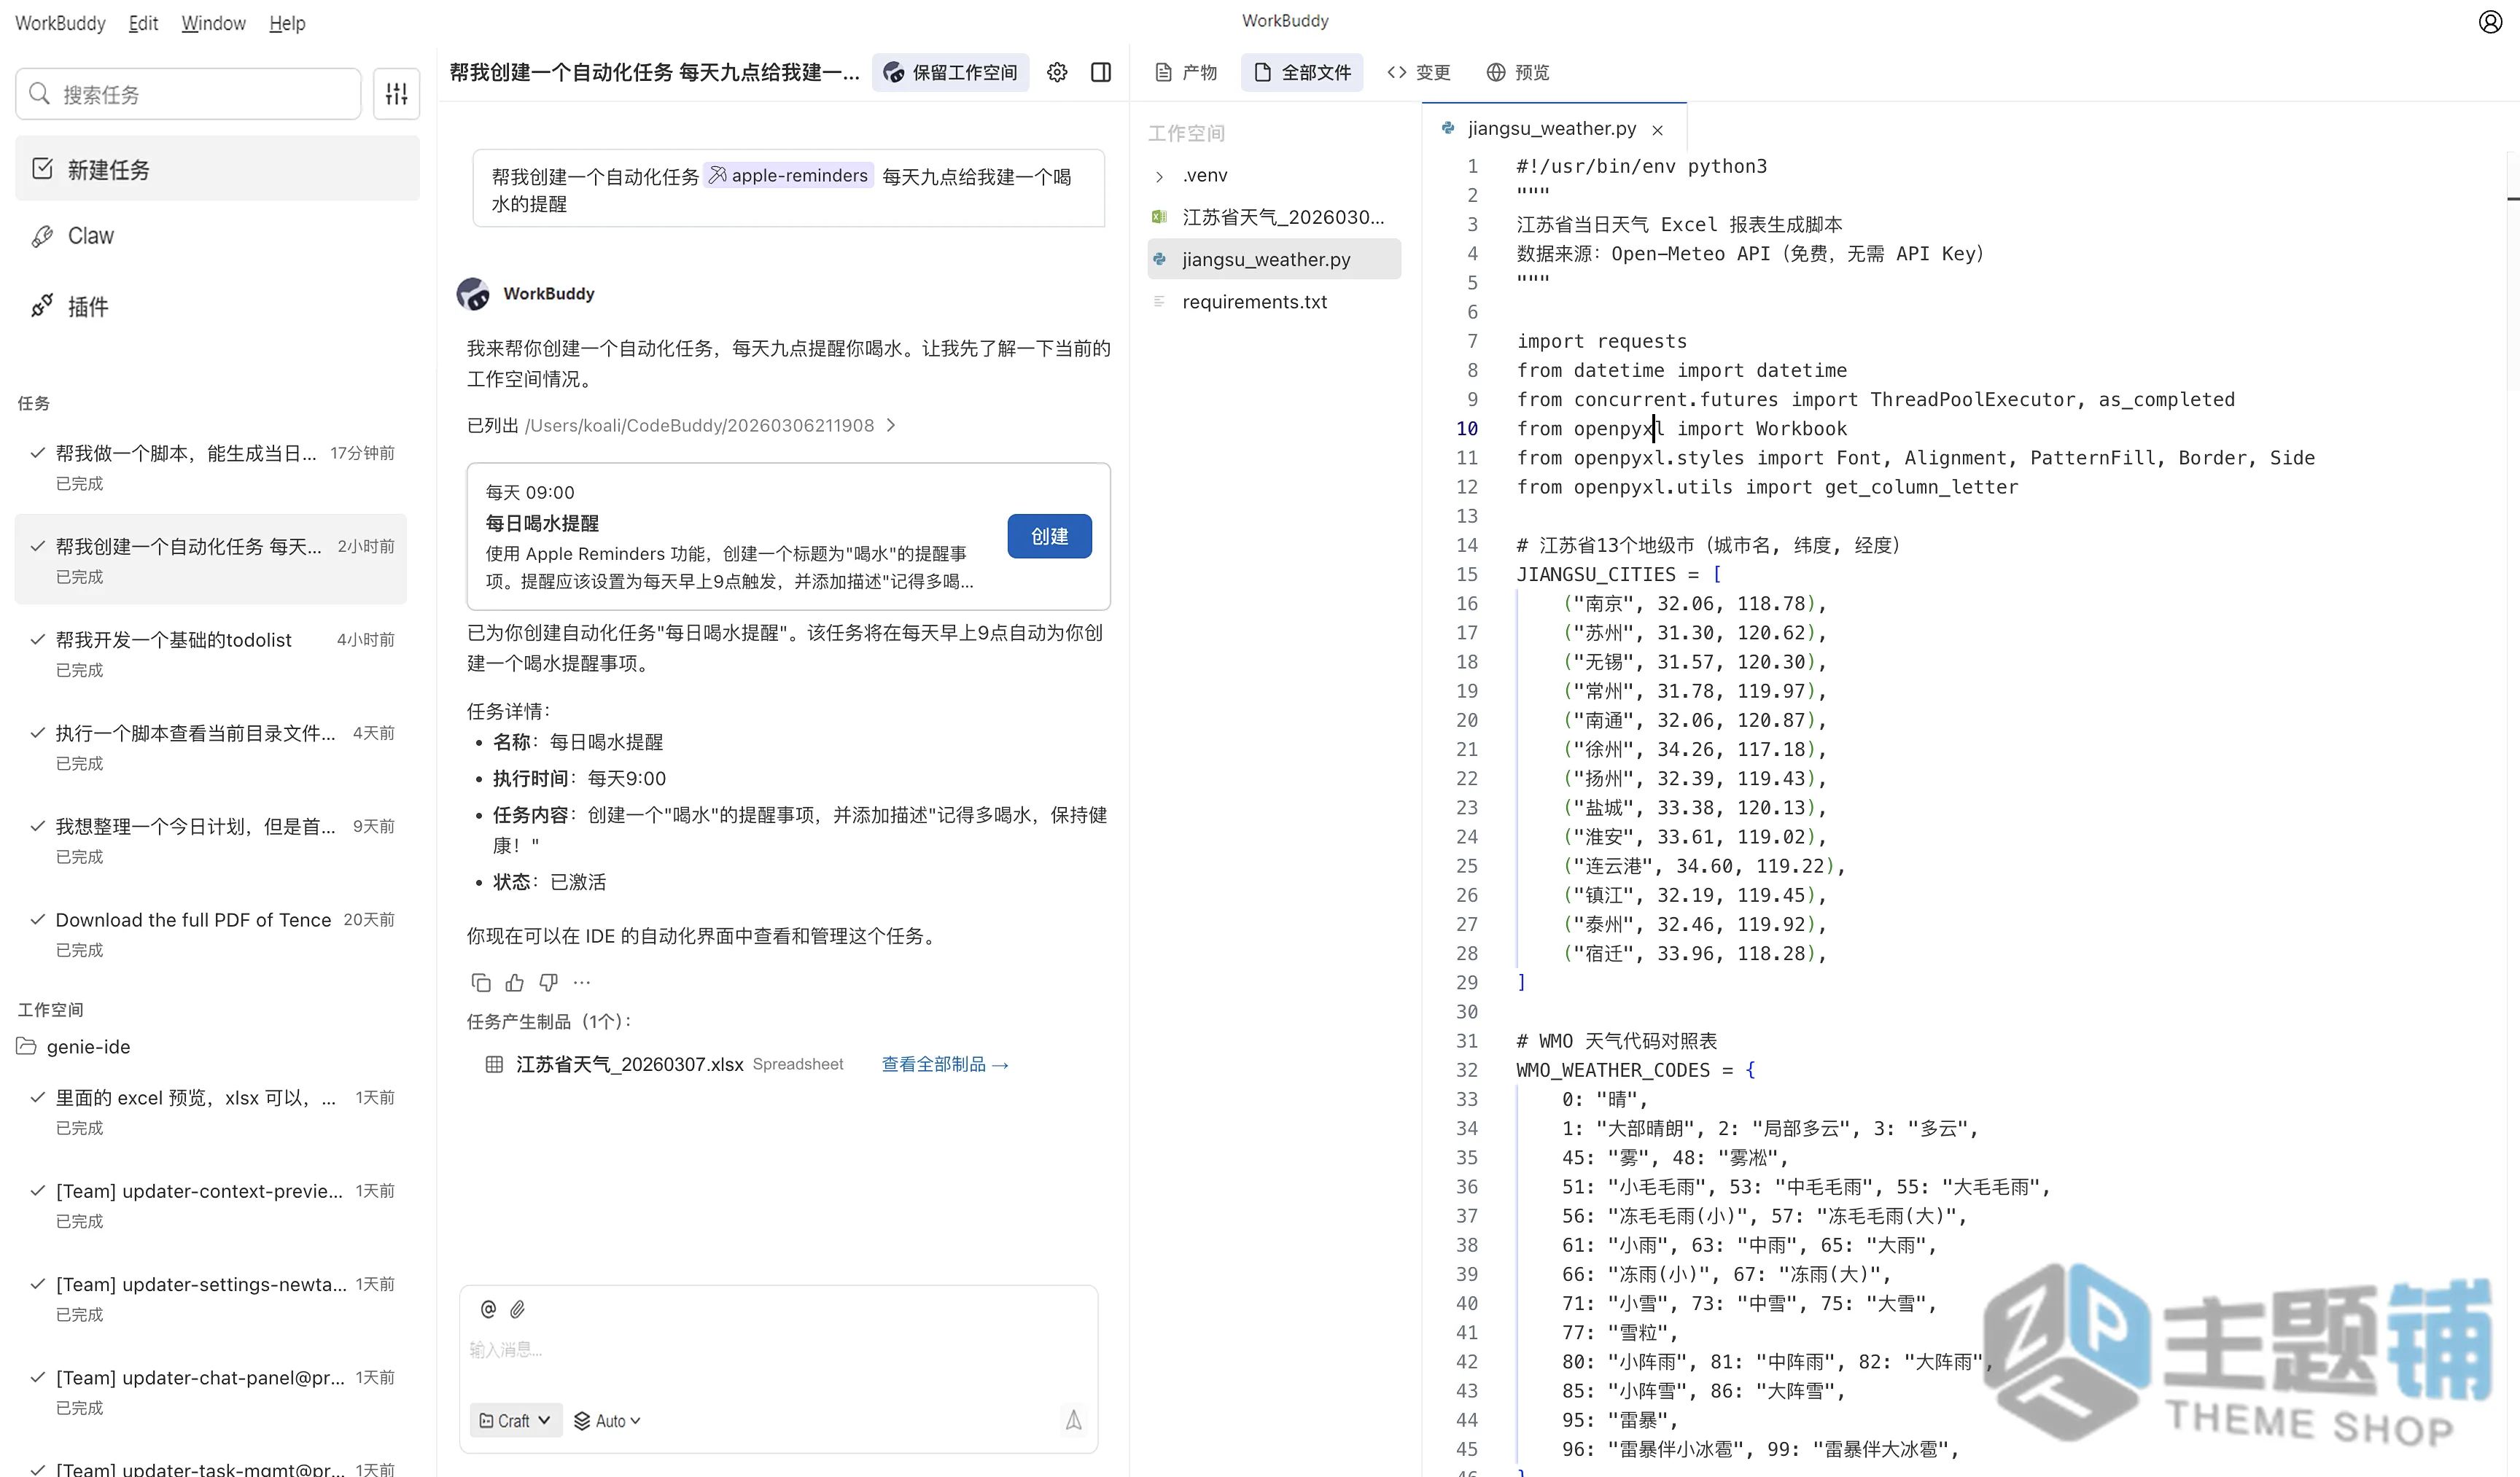Click line number 10 in editor
This screenshot has width=2520, height=1477.
pyautogui.click(x=1466, y=429)
